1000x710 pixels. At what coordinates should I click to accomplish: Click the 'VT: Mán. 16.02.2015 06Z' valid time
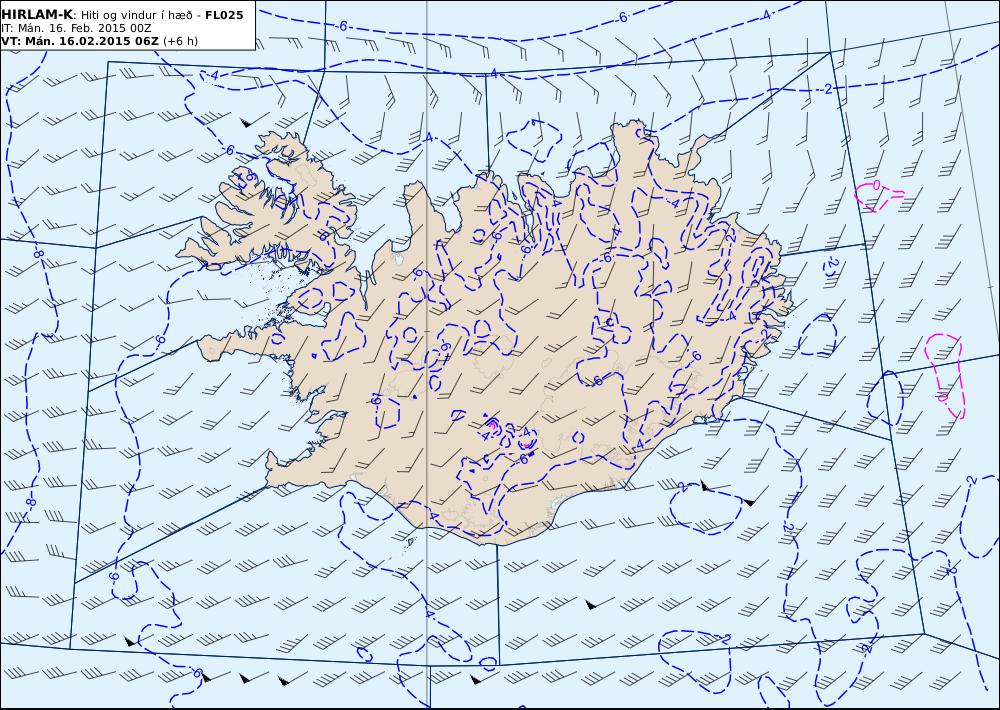(80, 41)
